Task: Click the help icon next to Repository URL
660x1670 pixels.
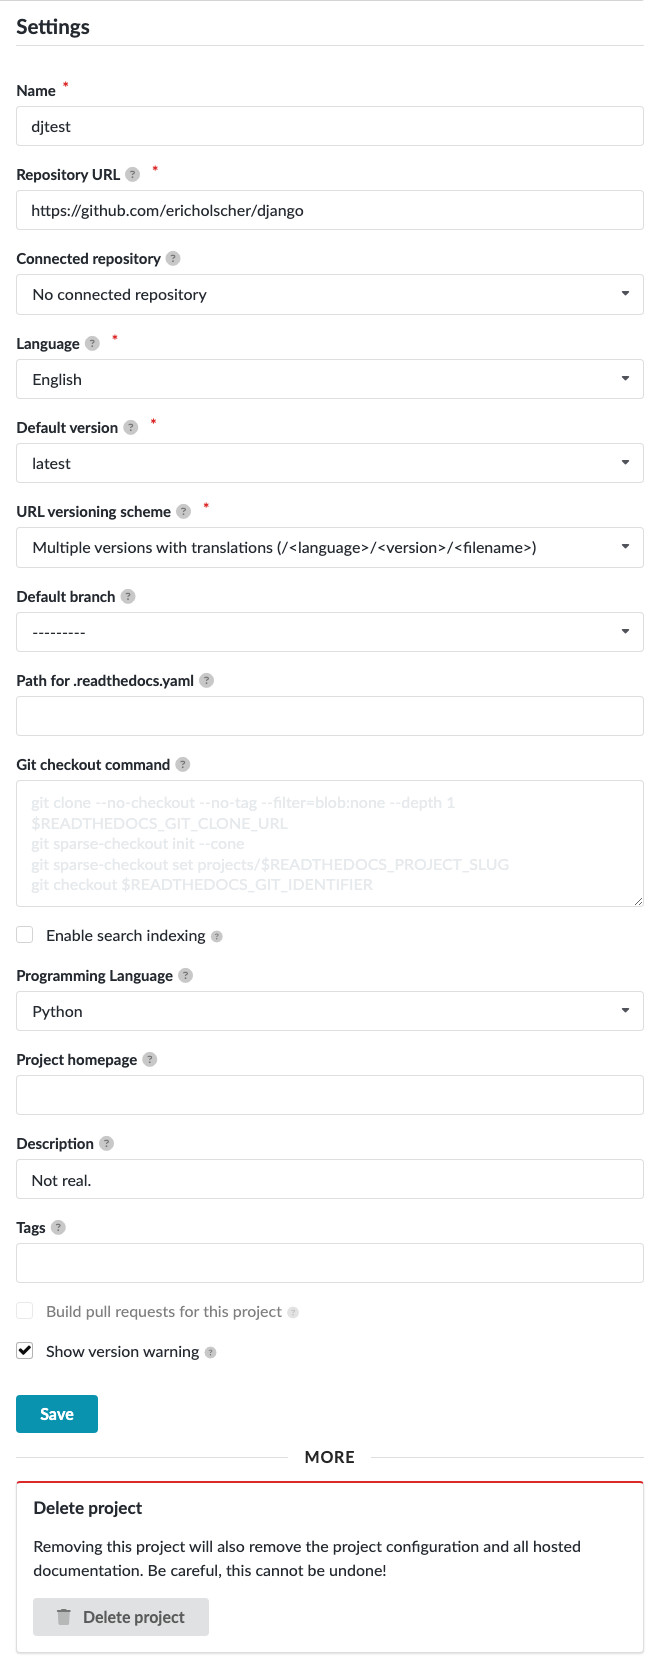Action: pyautogui.click(x=133, y=174)
